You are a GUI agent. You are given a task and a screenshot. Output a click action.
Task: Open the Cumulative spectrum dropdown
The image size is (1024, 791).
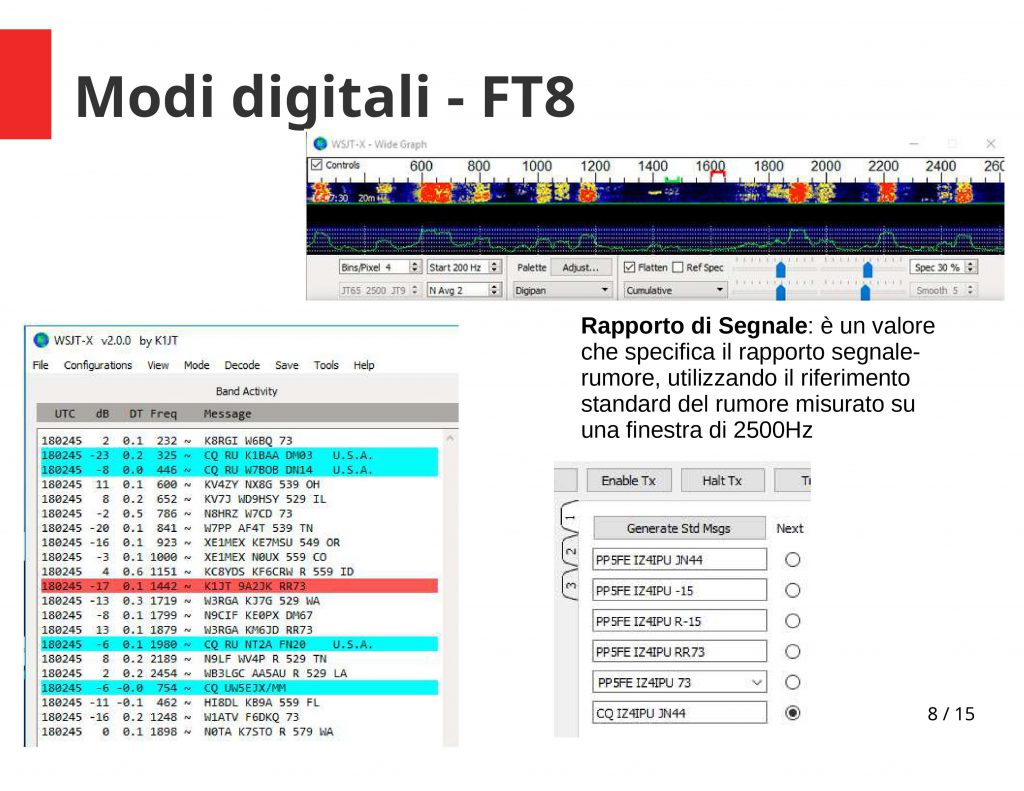[675, 290]
